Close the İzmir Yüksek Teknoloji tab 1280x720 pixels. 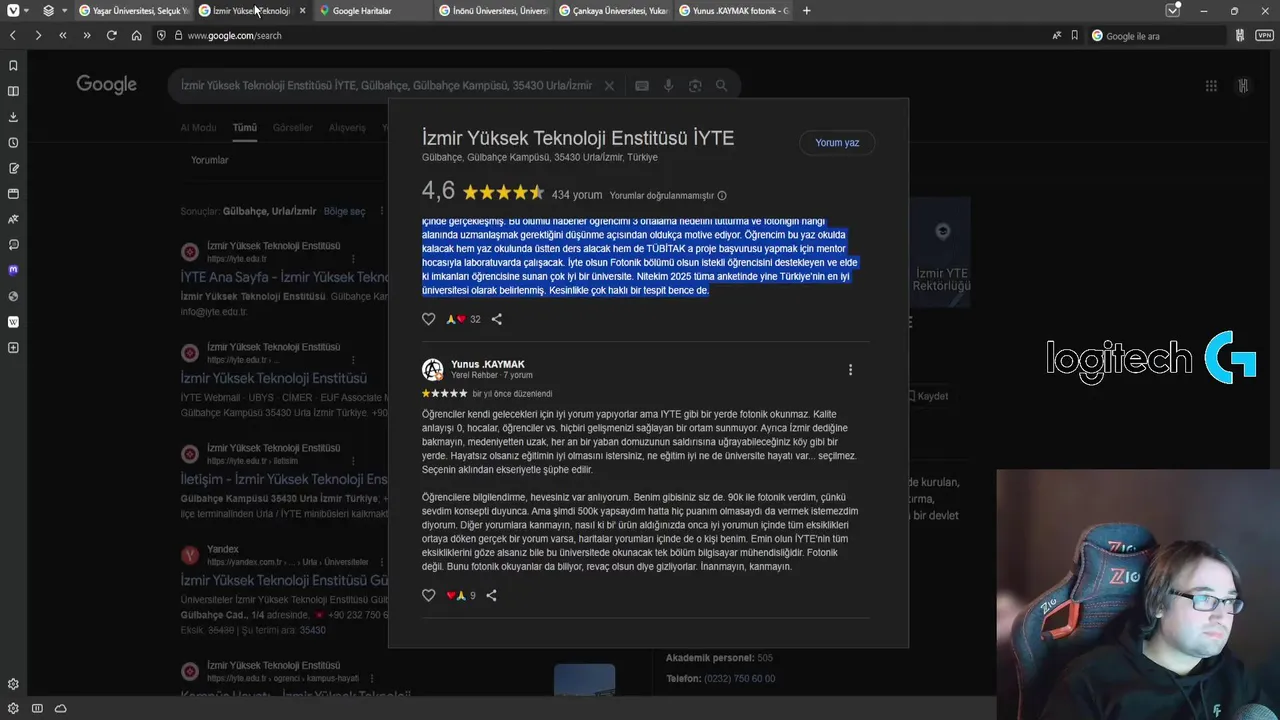coord(303,11)
